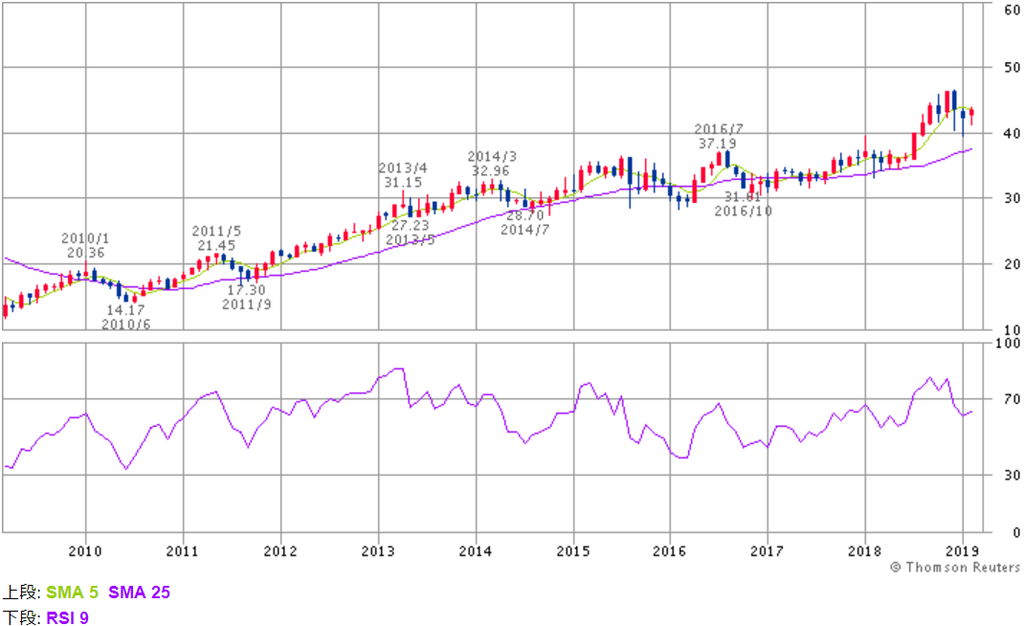Click the 2014 year axis label
Viewport: 1024px width, 626px height.
(475, 552)
